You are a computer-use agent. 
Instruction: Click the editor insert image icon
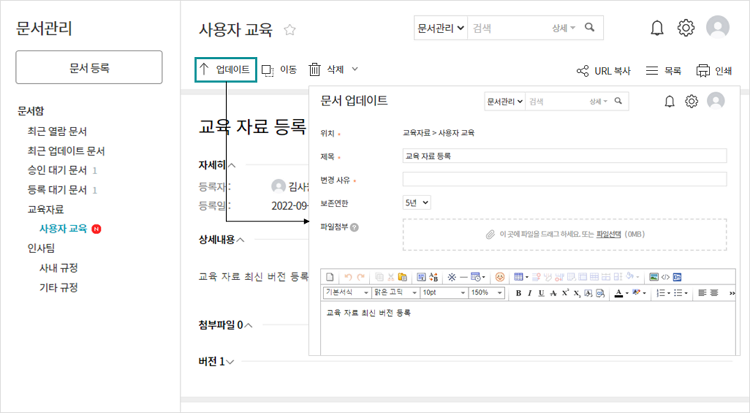coord(653,277)
